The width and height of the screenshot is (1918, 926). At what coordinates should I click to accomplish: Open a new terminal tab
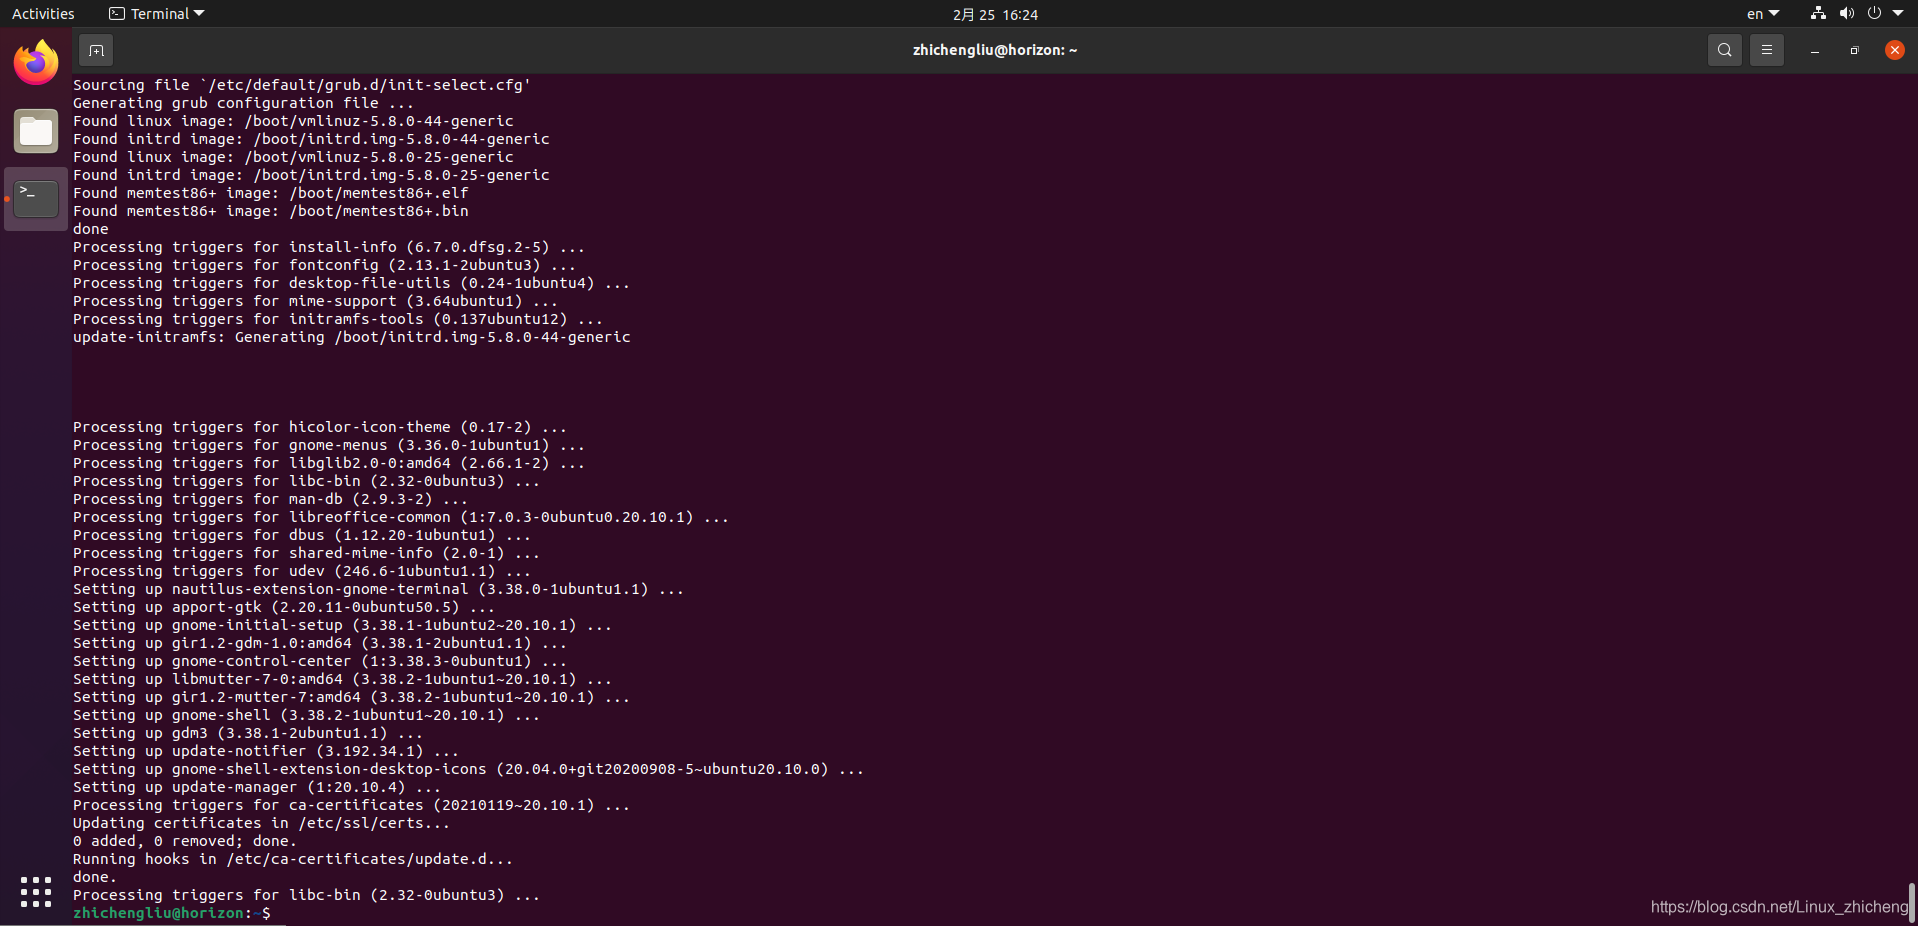[96, 50]
